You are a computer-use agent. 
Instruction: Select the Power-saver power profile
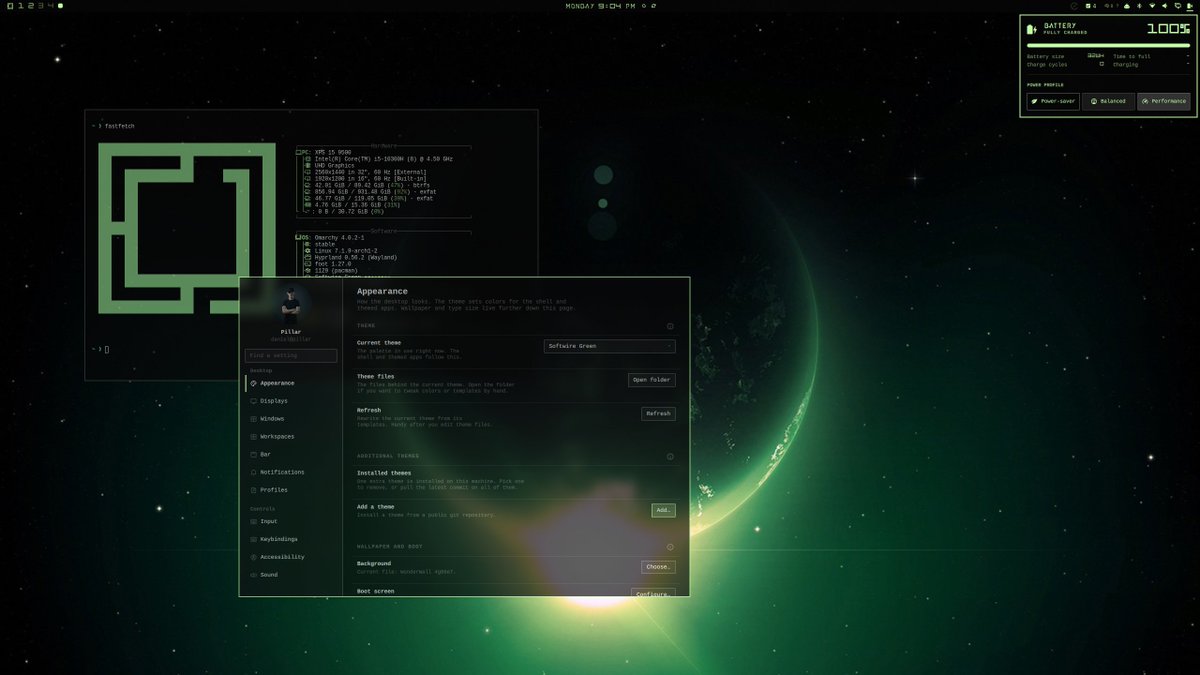[1053, 101]
